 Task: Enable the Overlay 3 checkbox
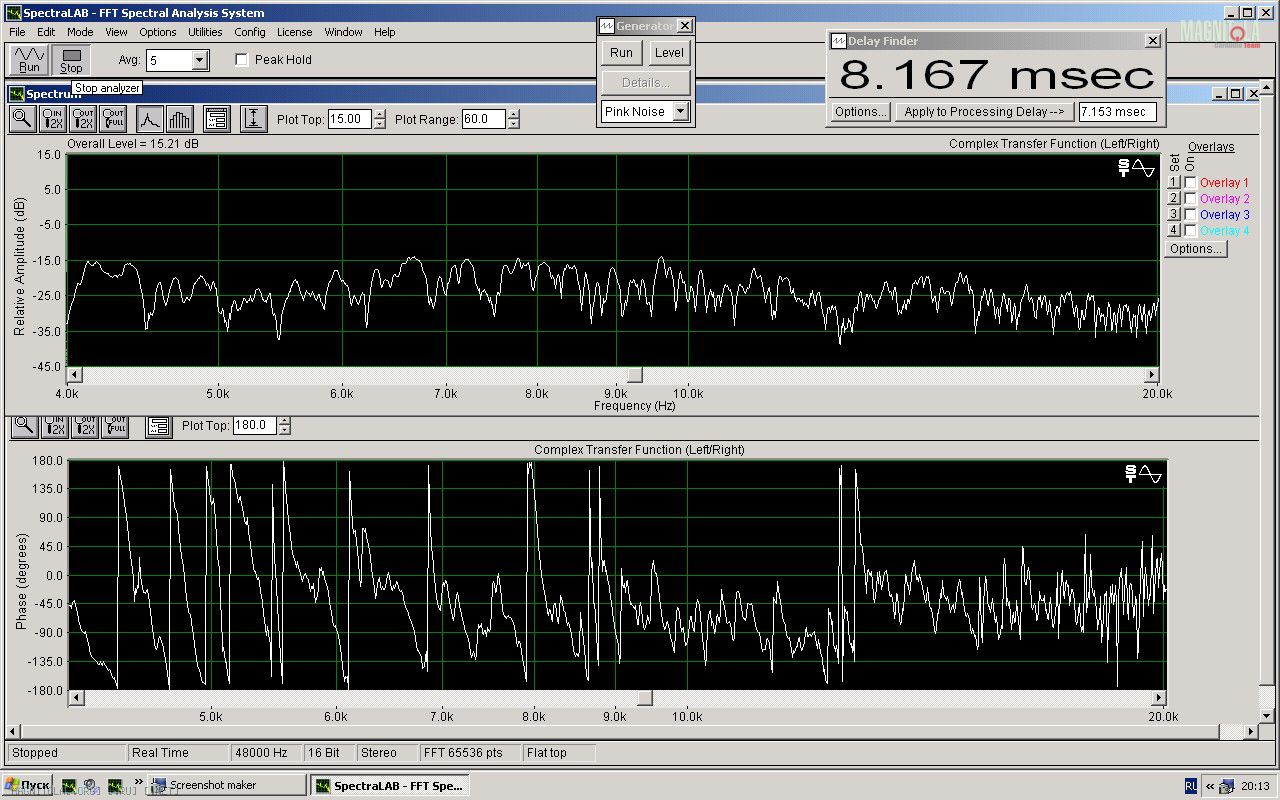1190,215
